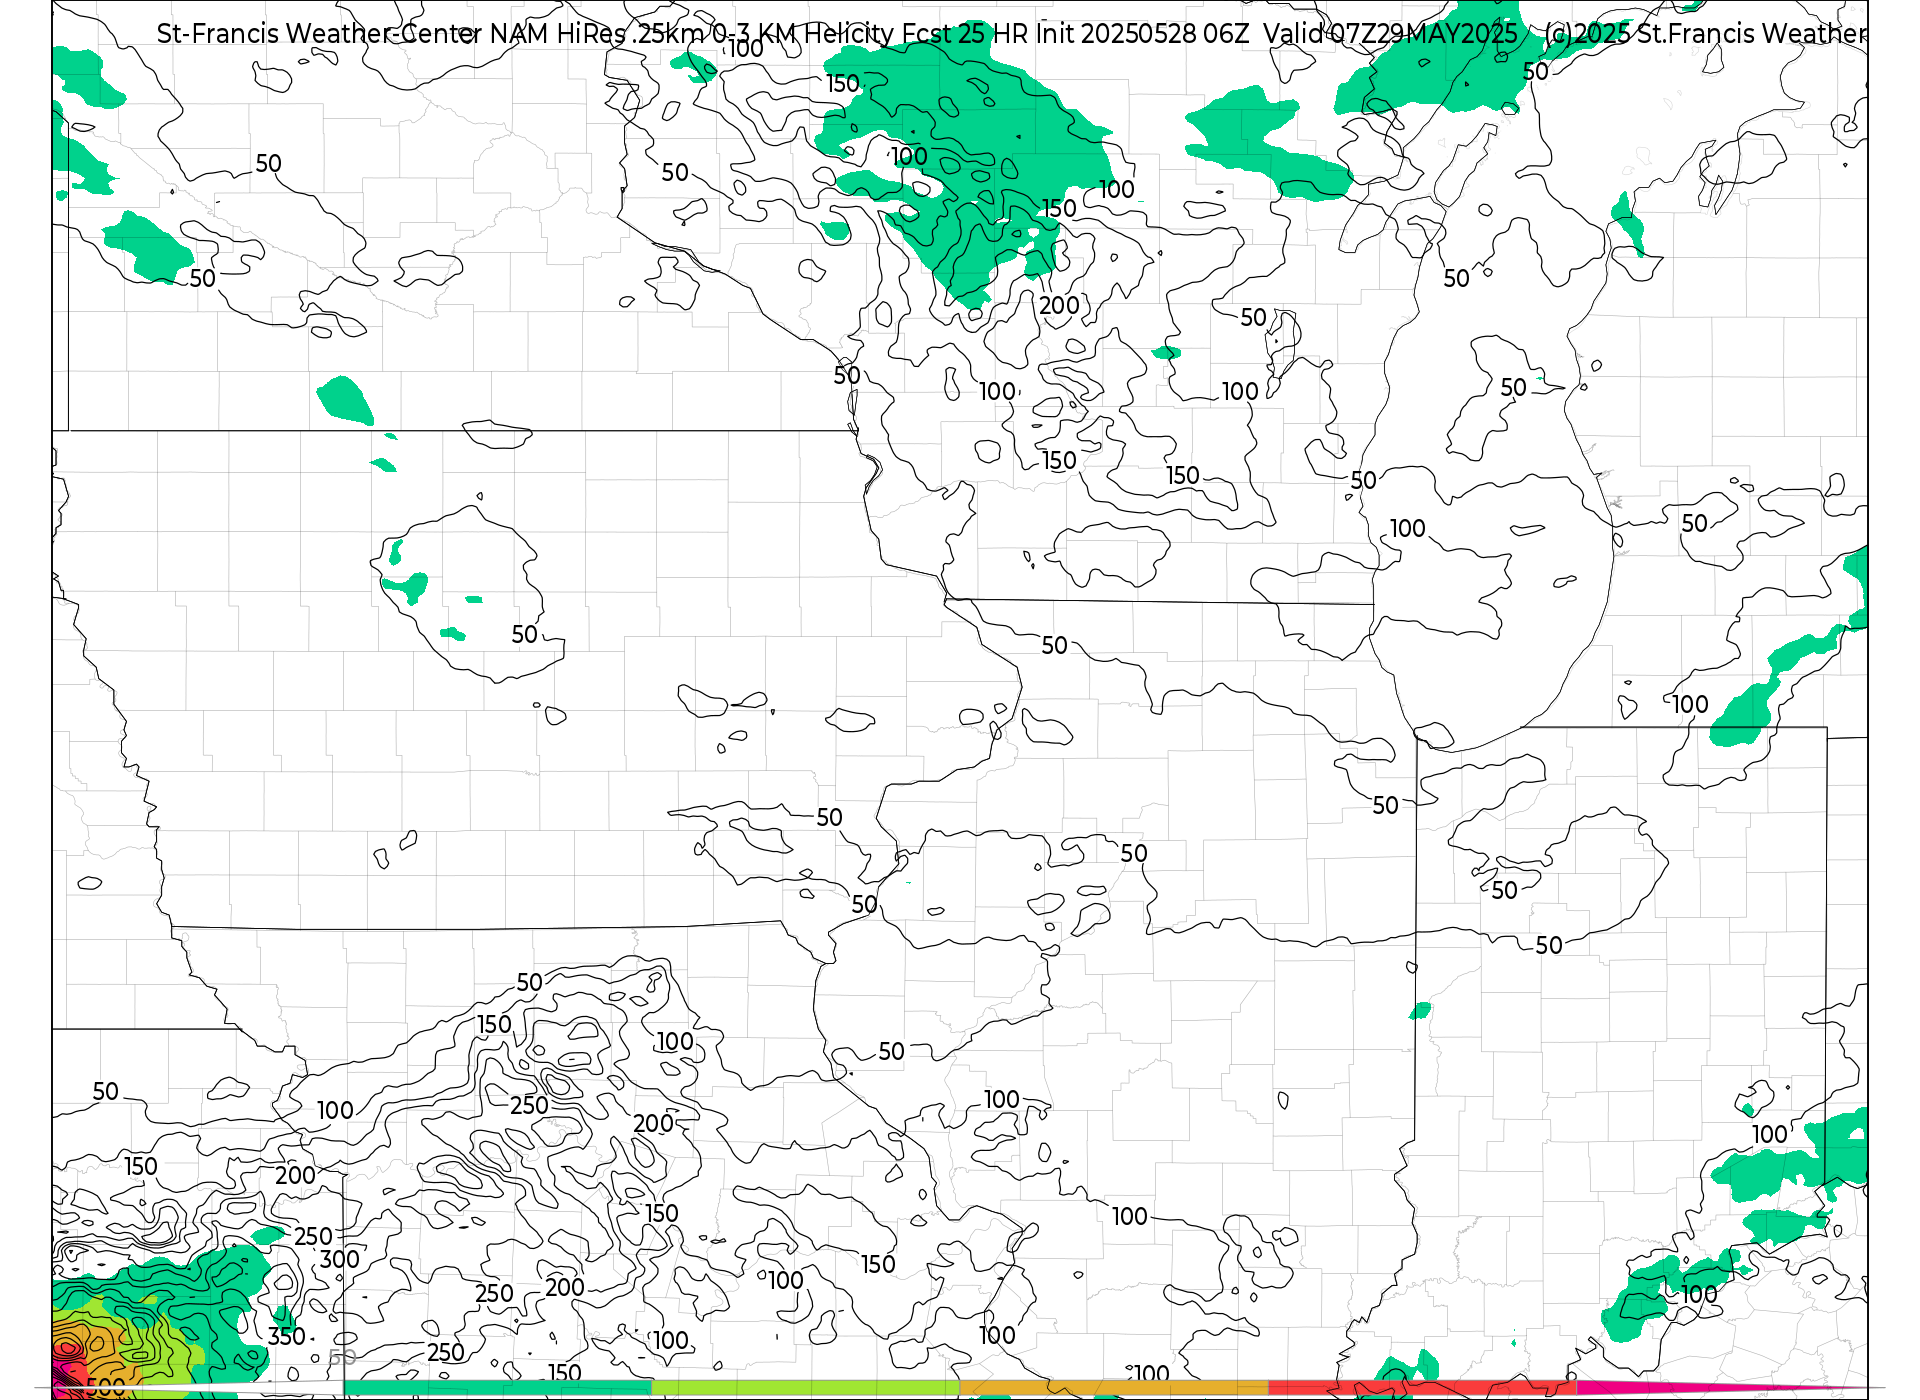Screen dimensions: 1920x1400
Task: Click the '(c)2025 St.Francis Weather' copyright text
Action: [1705, 34]
